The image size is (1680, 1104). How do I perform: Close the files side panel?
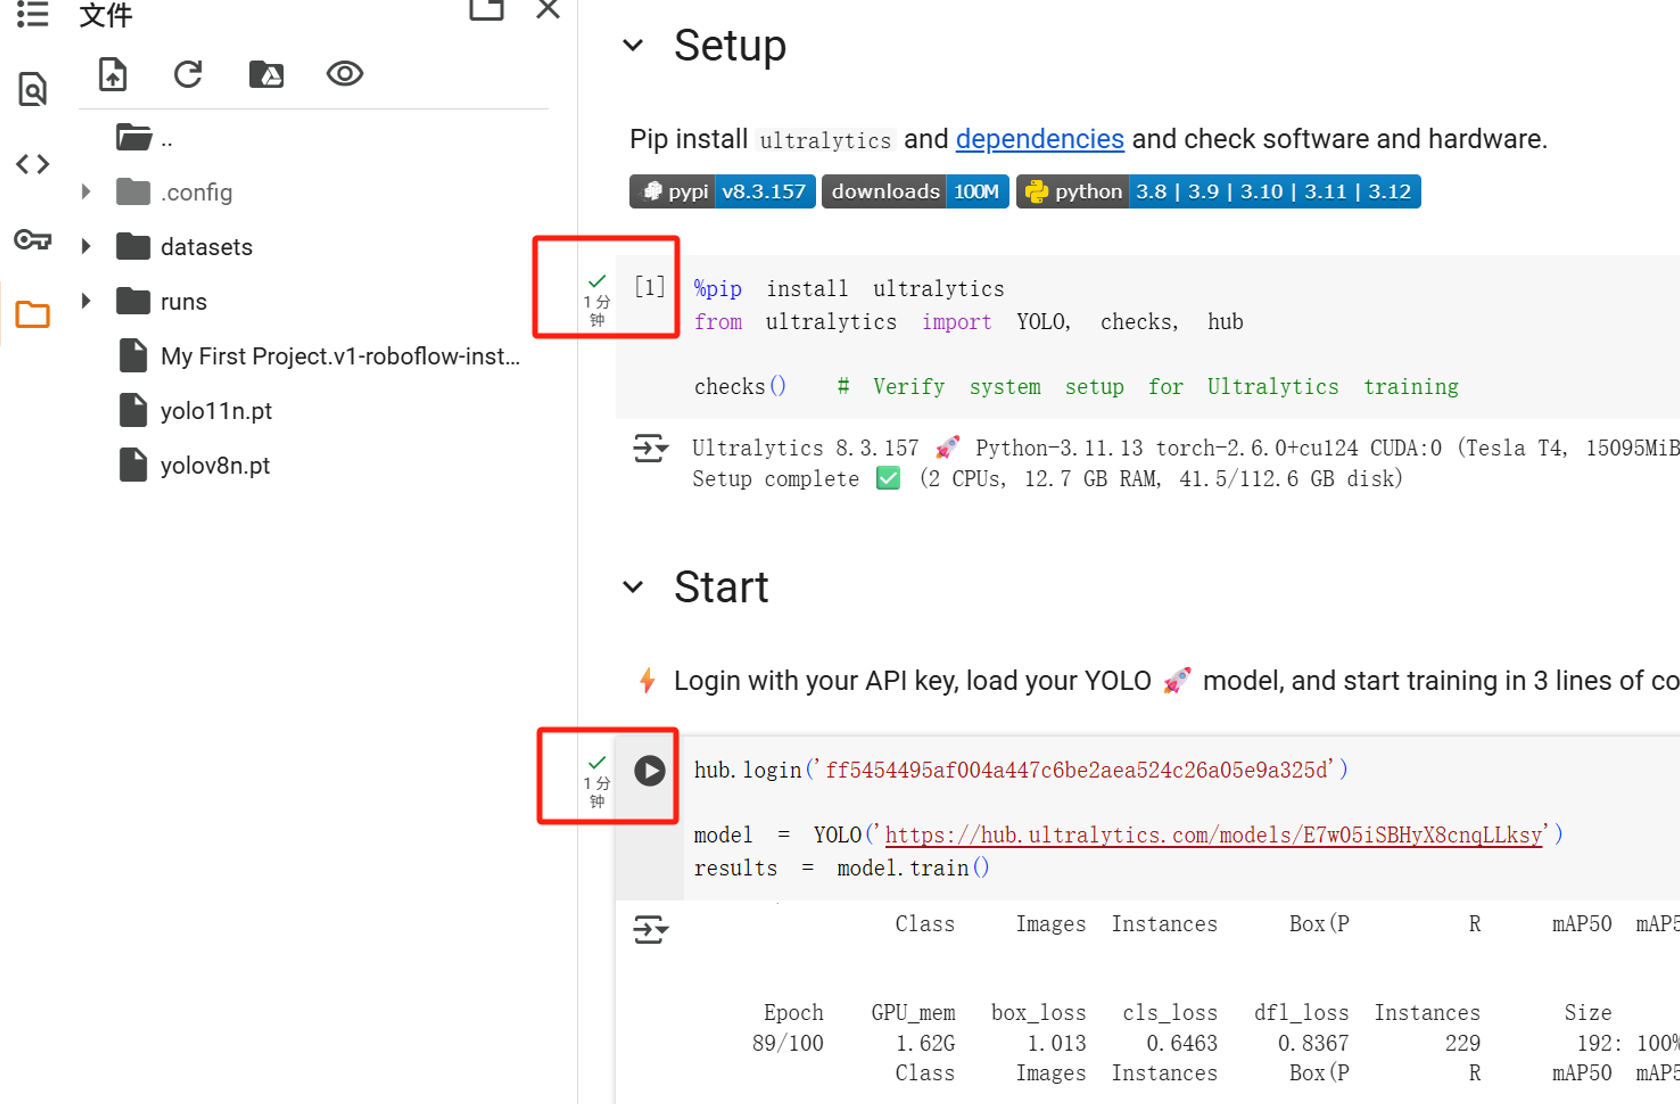548,9
